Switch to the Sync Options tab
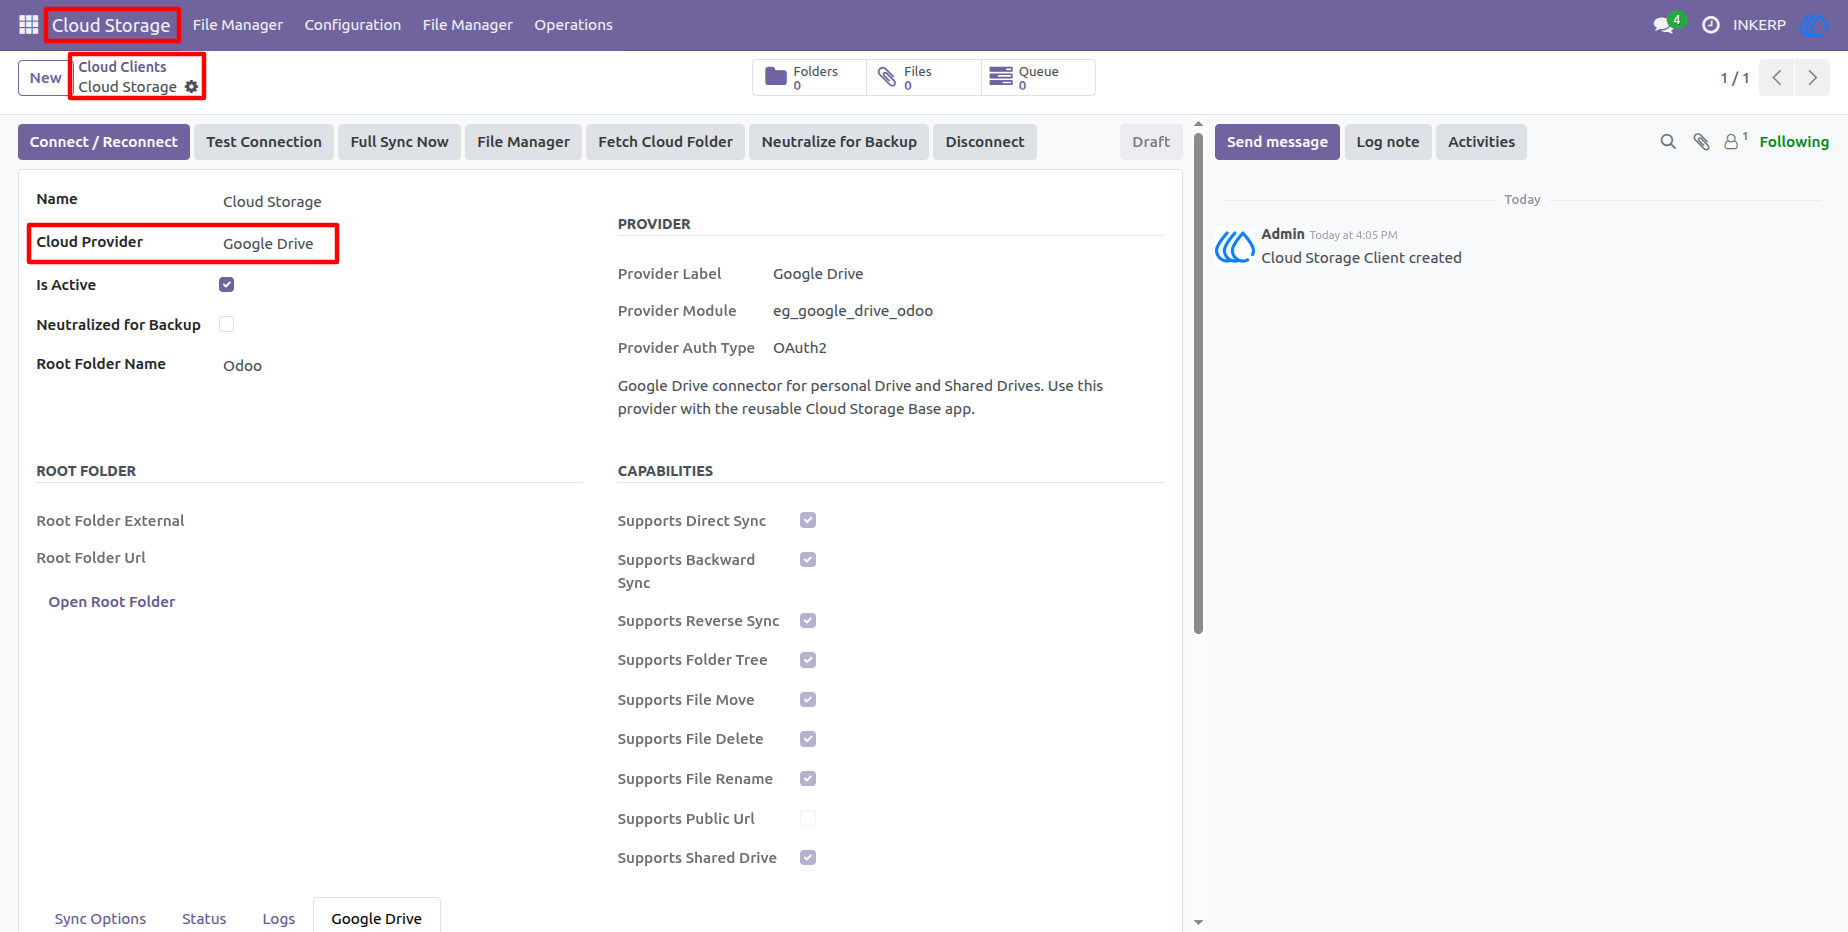Image resolution: width=1848 pixels, height=932 pixels. (100, 918)
